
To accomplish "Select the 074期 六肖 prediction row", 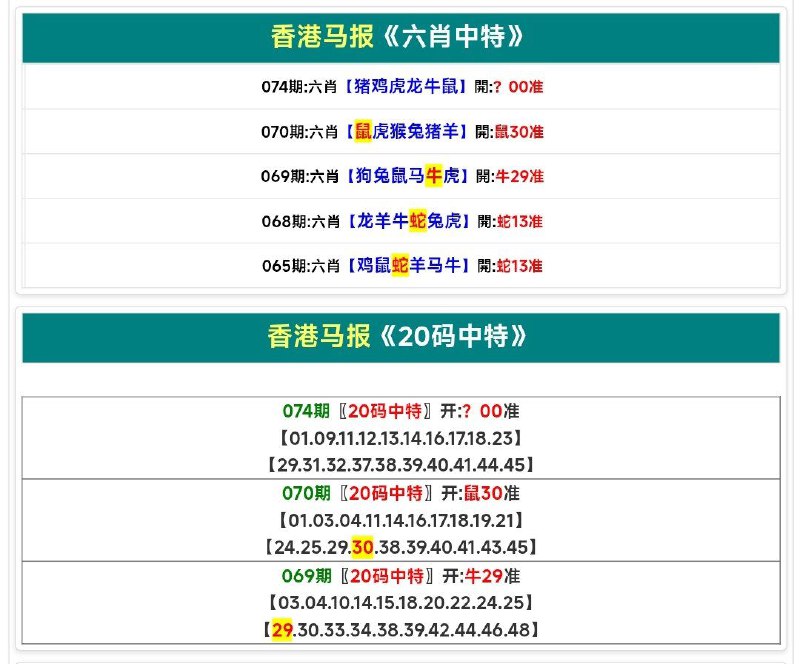I will [402, 86].
